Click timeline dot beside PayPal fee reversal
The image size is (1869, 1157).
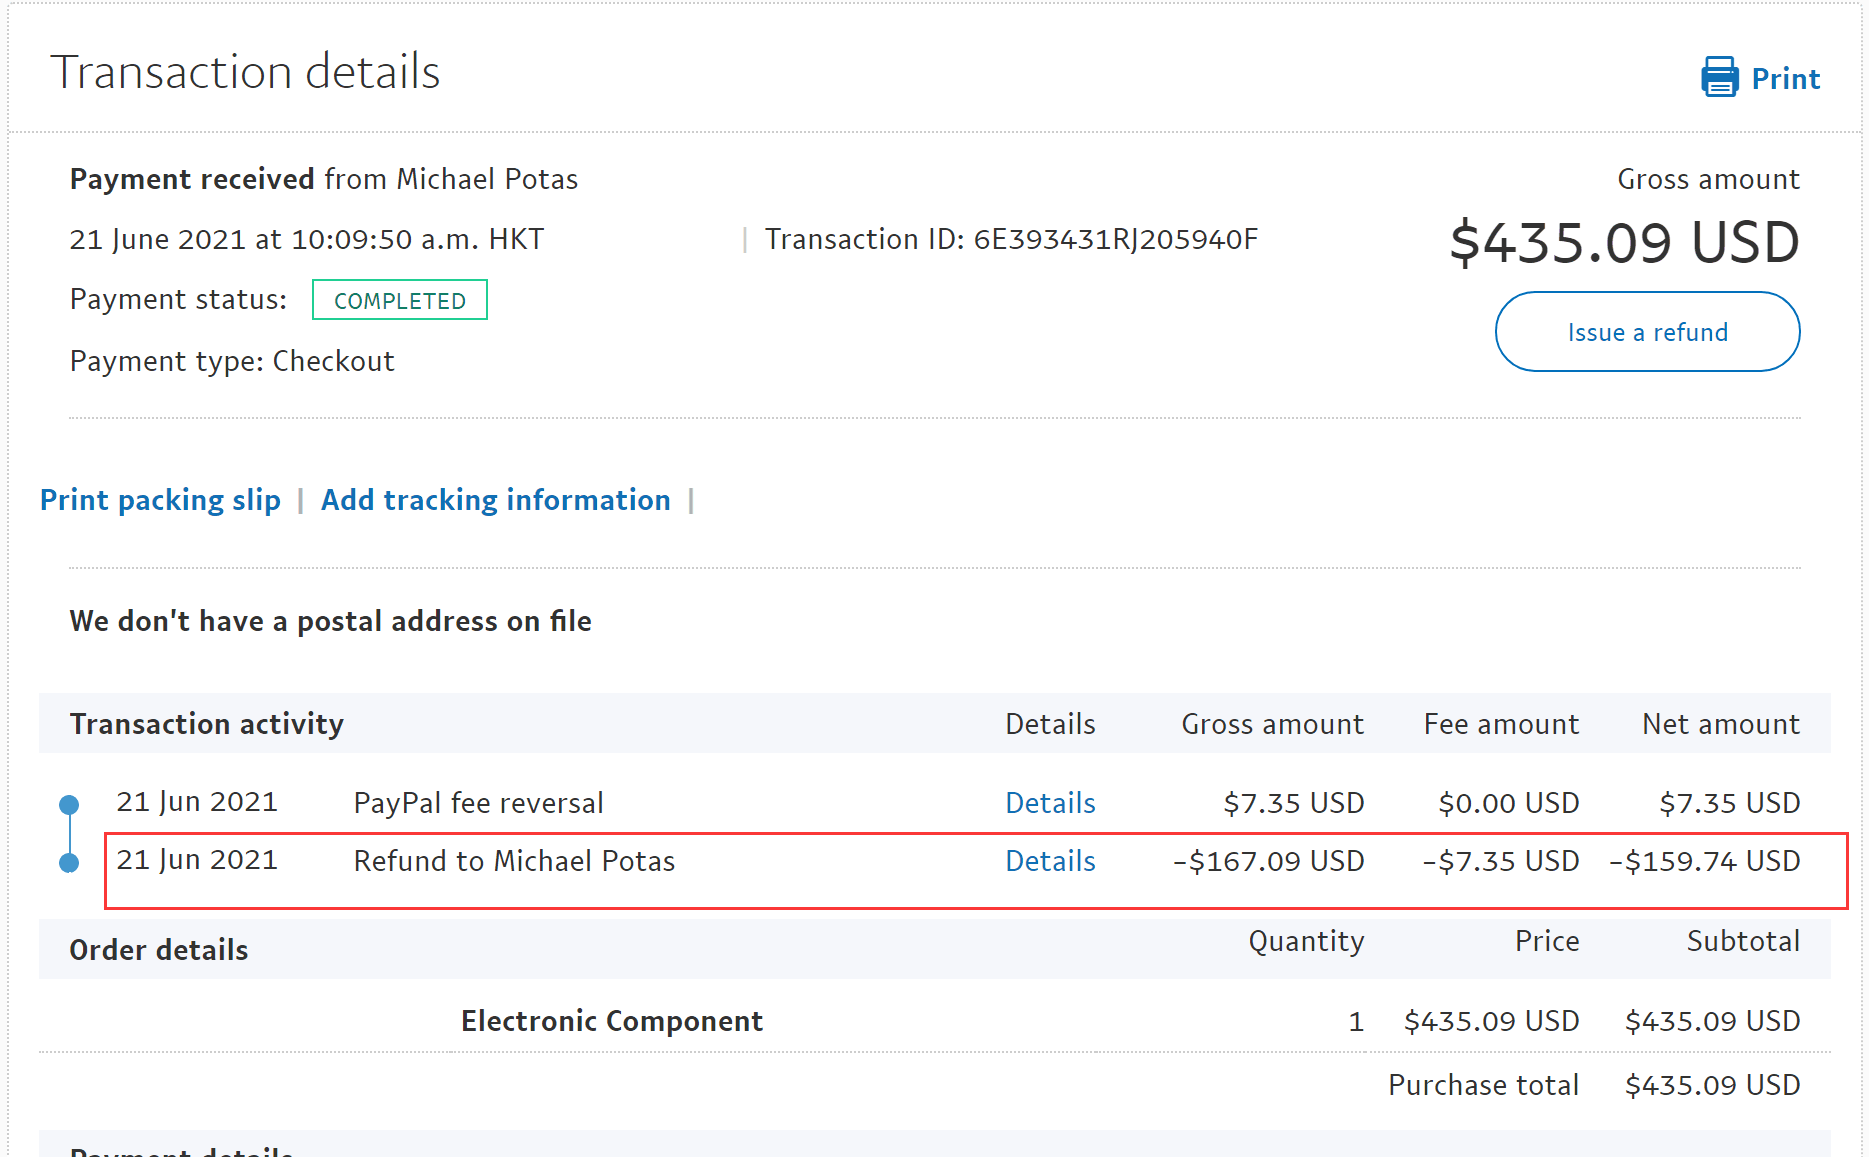point(69,804)
